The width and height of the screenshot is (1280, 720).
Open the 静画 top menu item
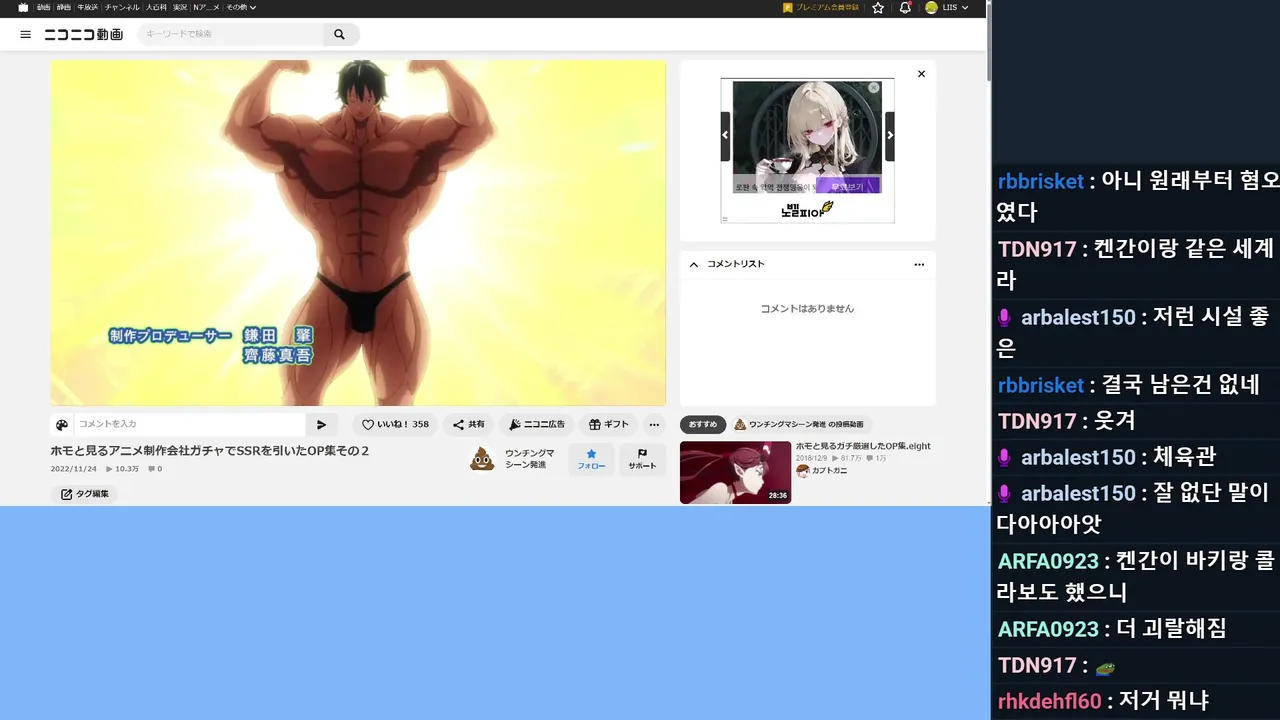(64, 7)
